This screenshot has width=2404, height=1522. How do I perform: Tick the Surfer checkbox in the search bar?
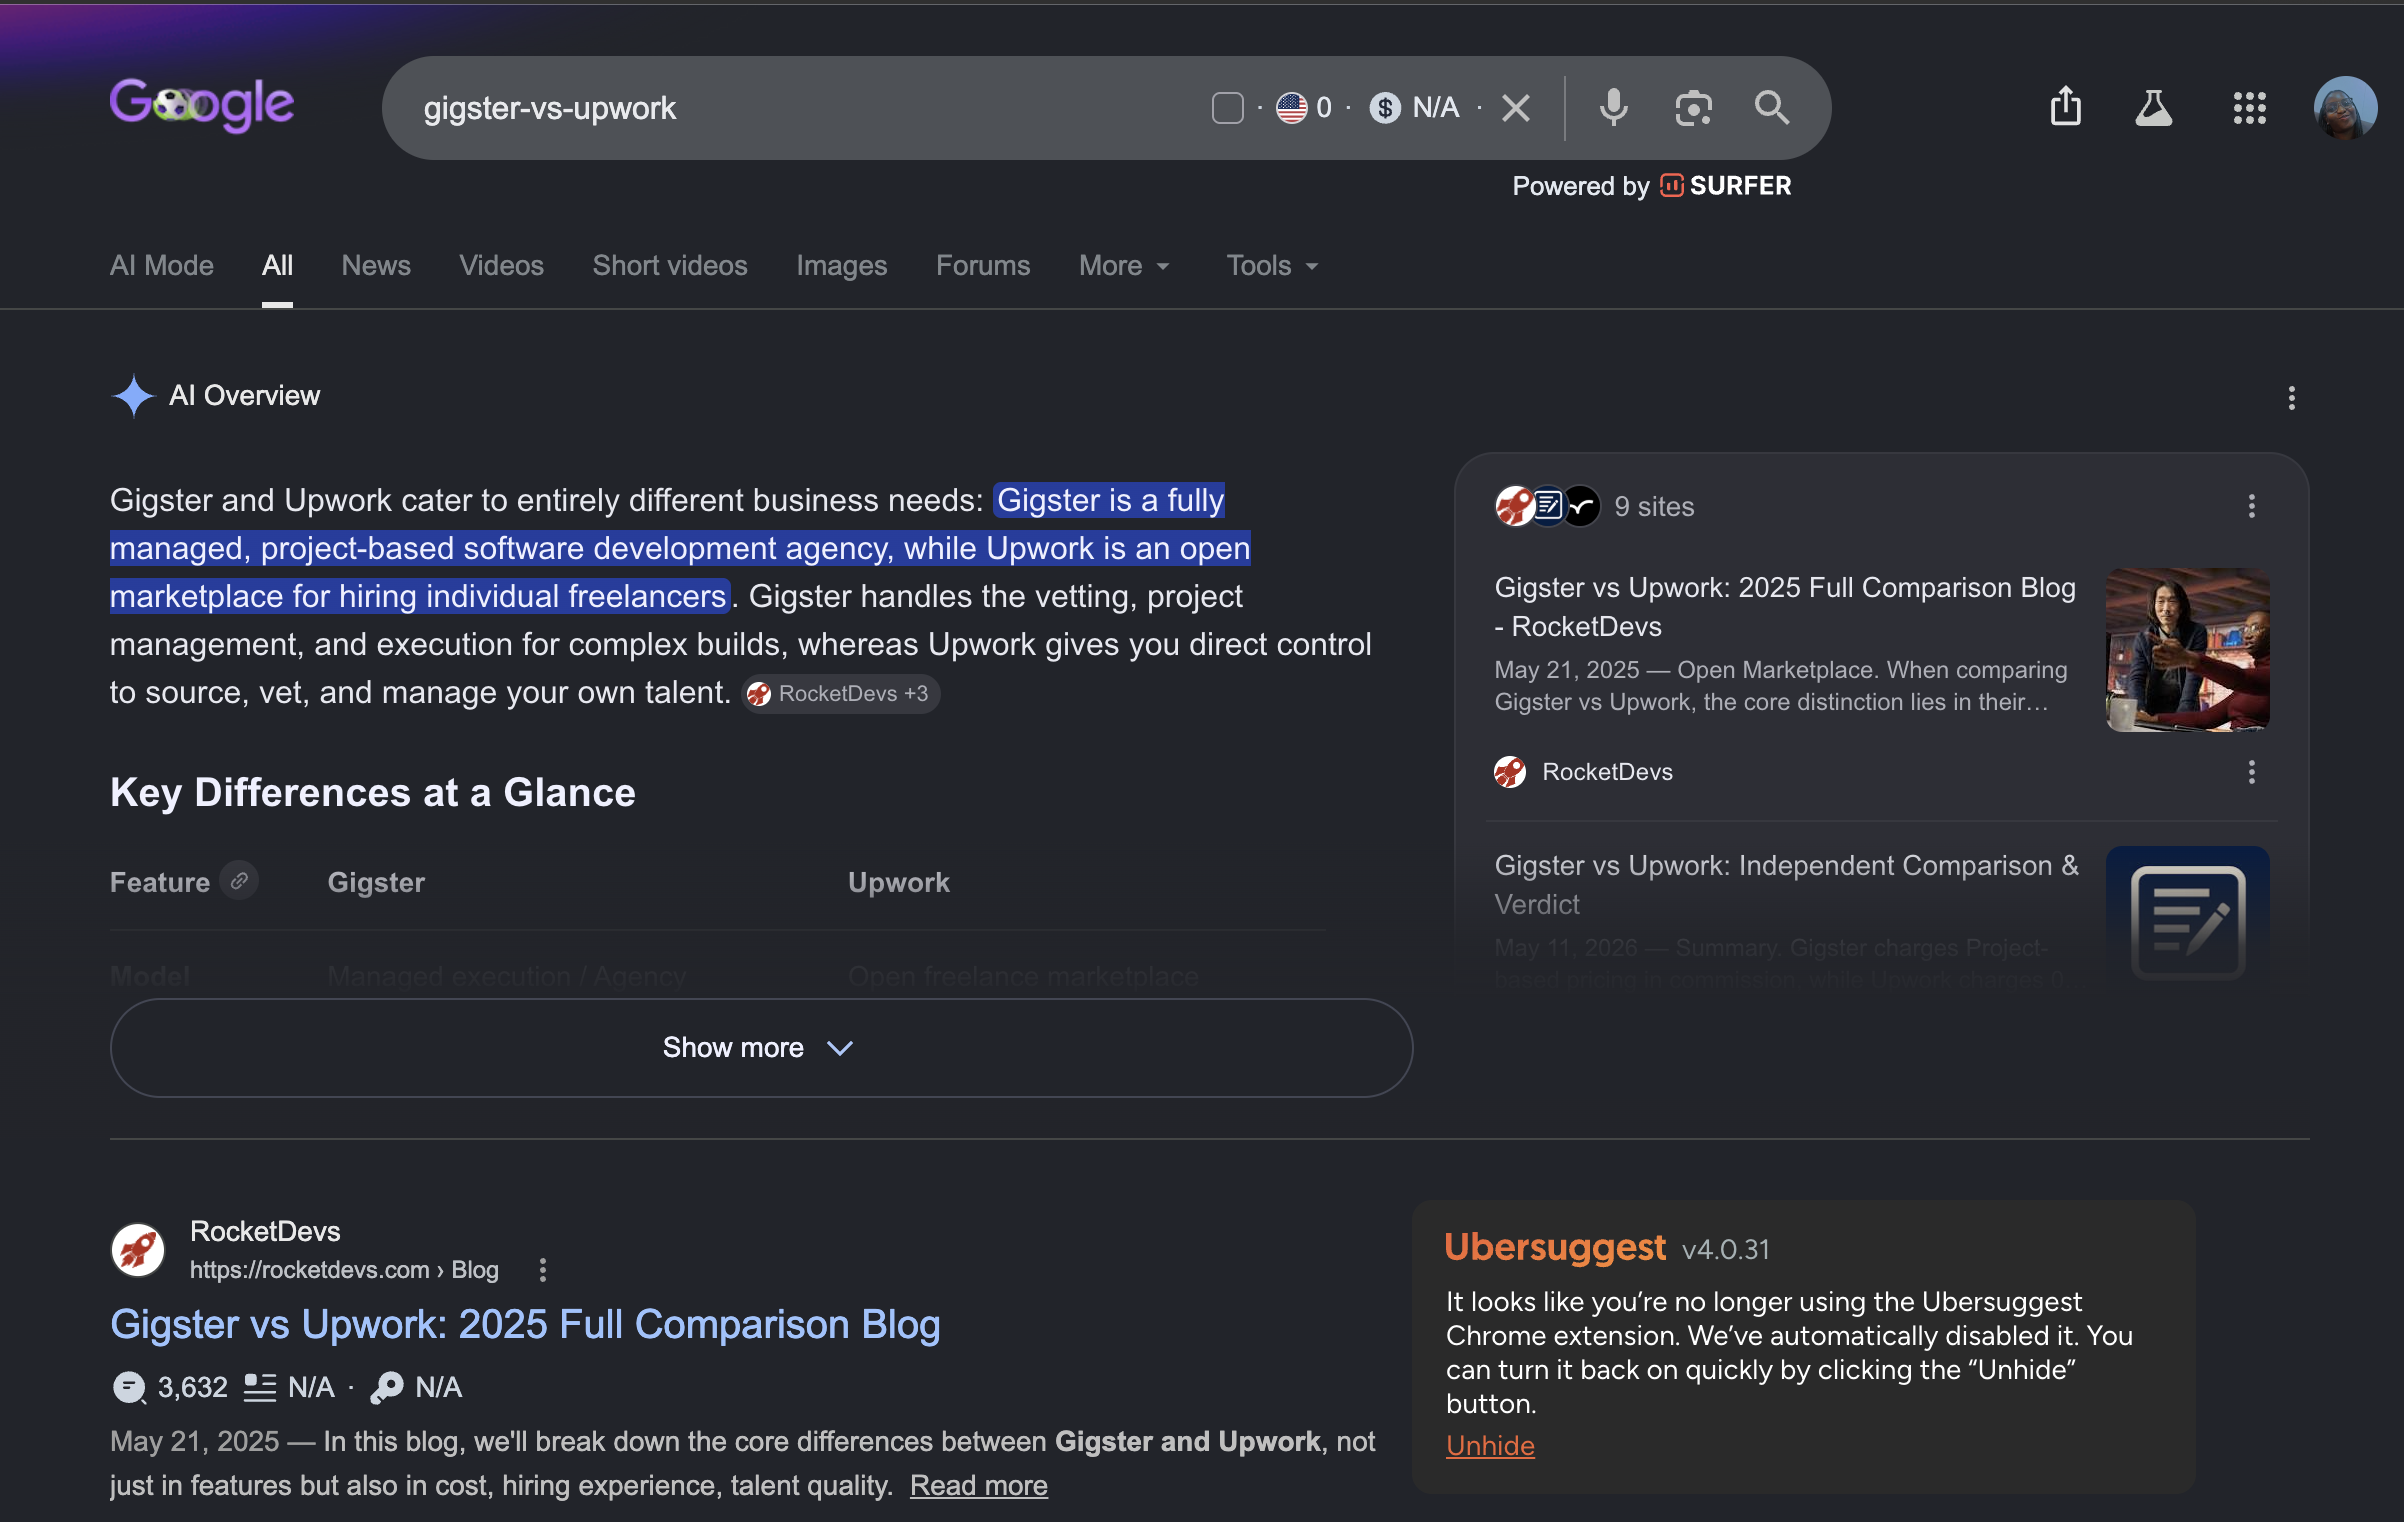click(x=1227, y=108)
